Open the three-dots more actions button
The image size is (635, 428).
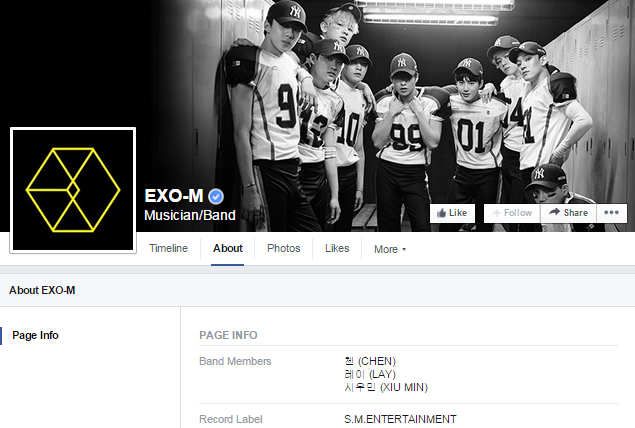612,213
